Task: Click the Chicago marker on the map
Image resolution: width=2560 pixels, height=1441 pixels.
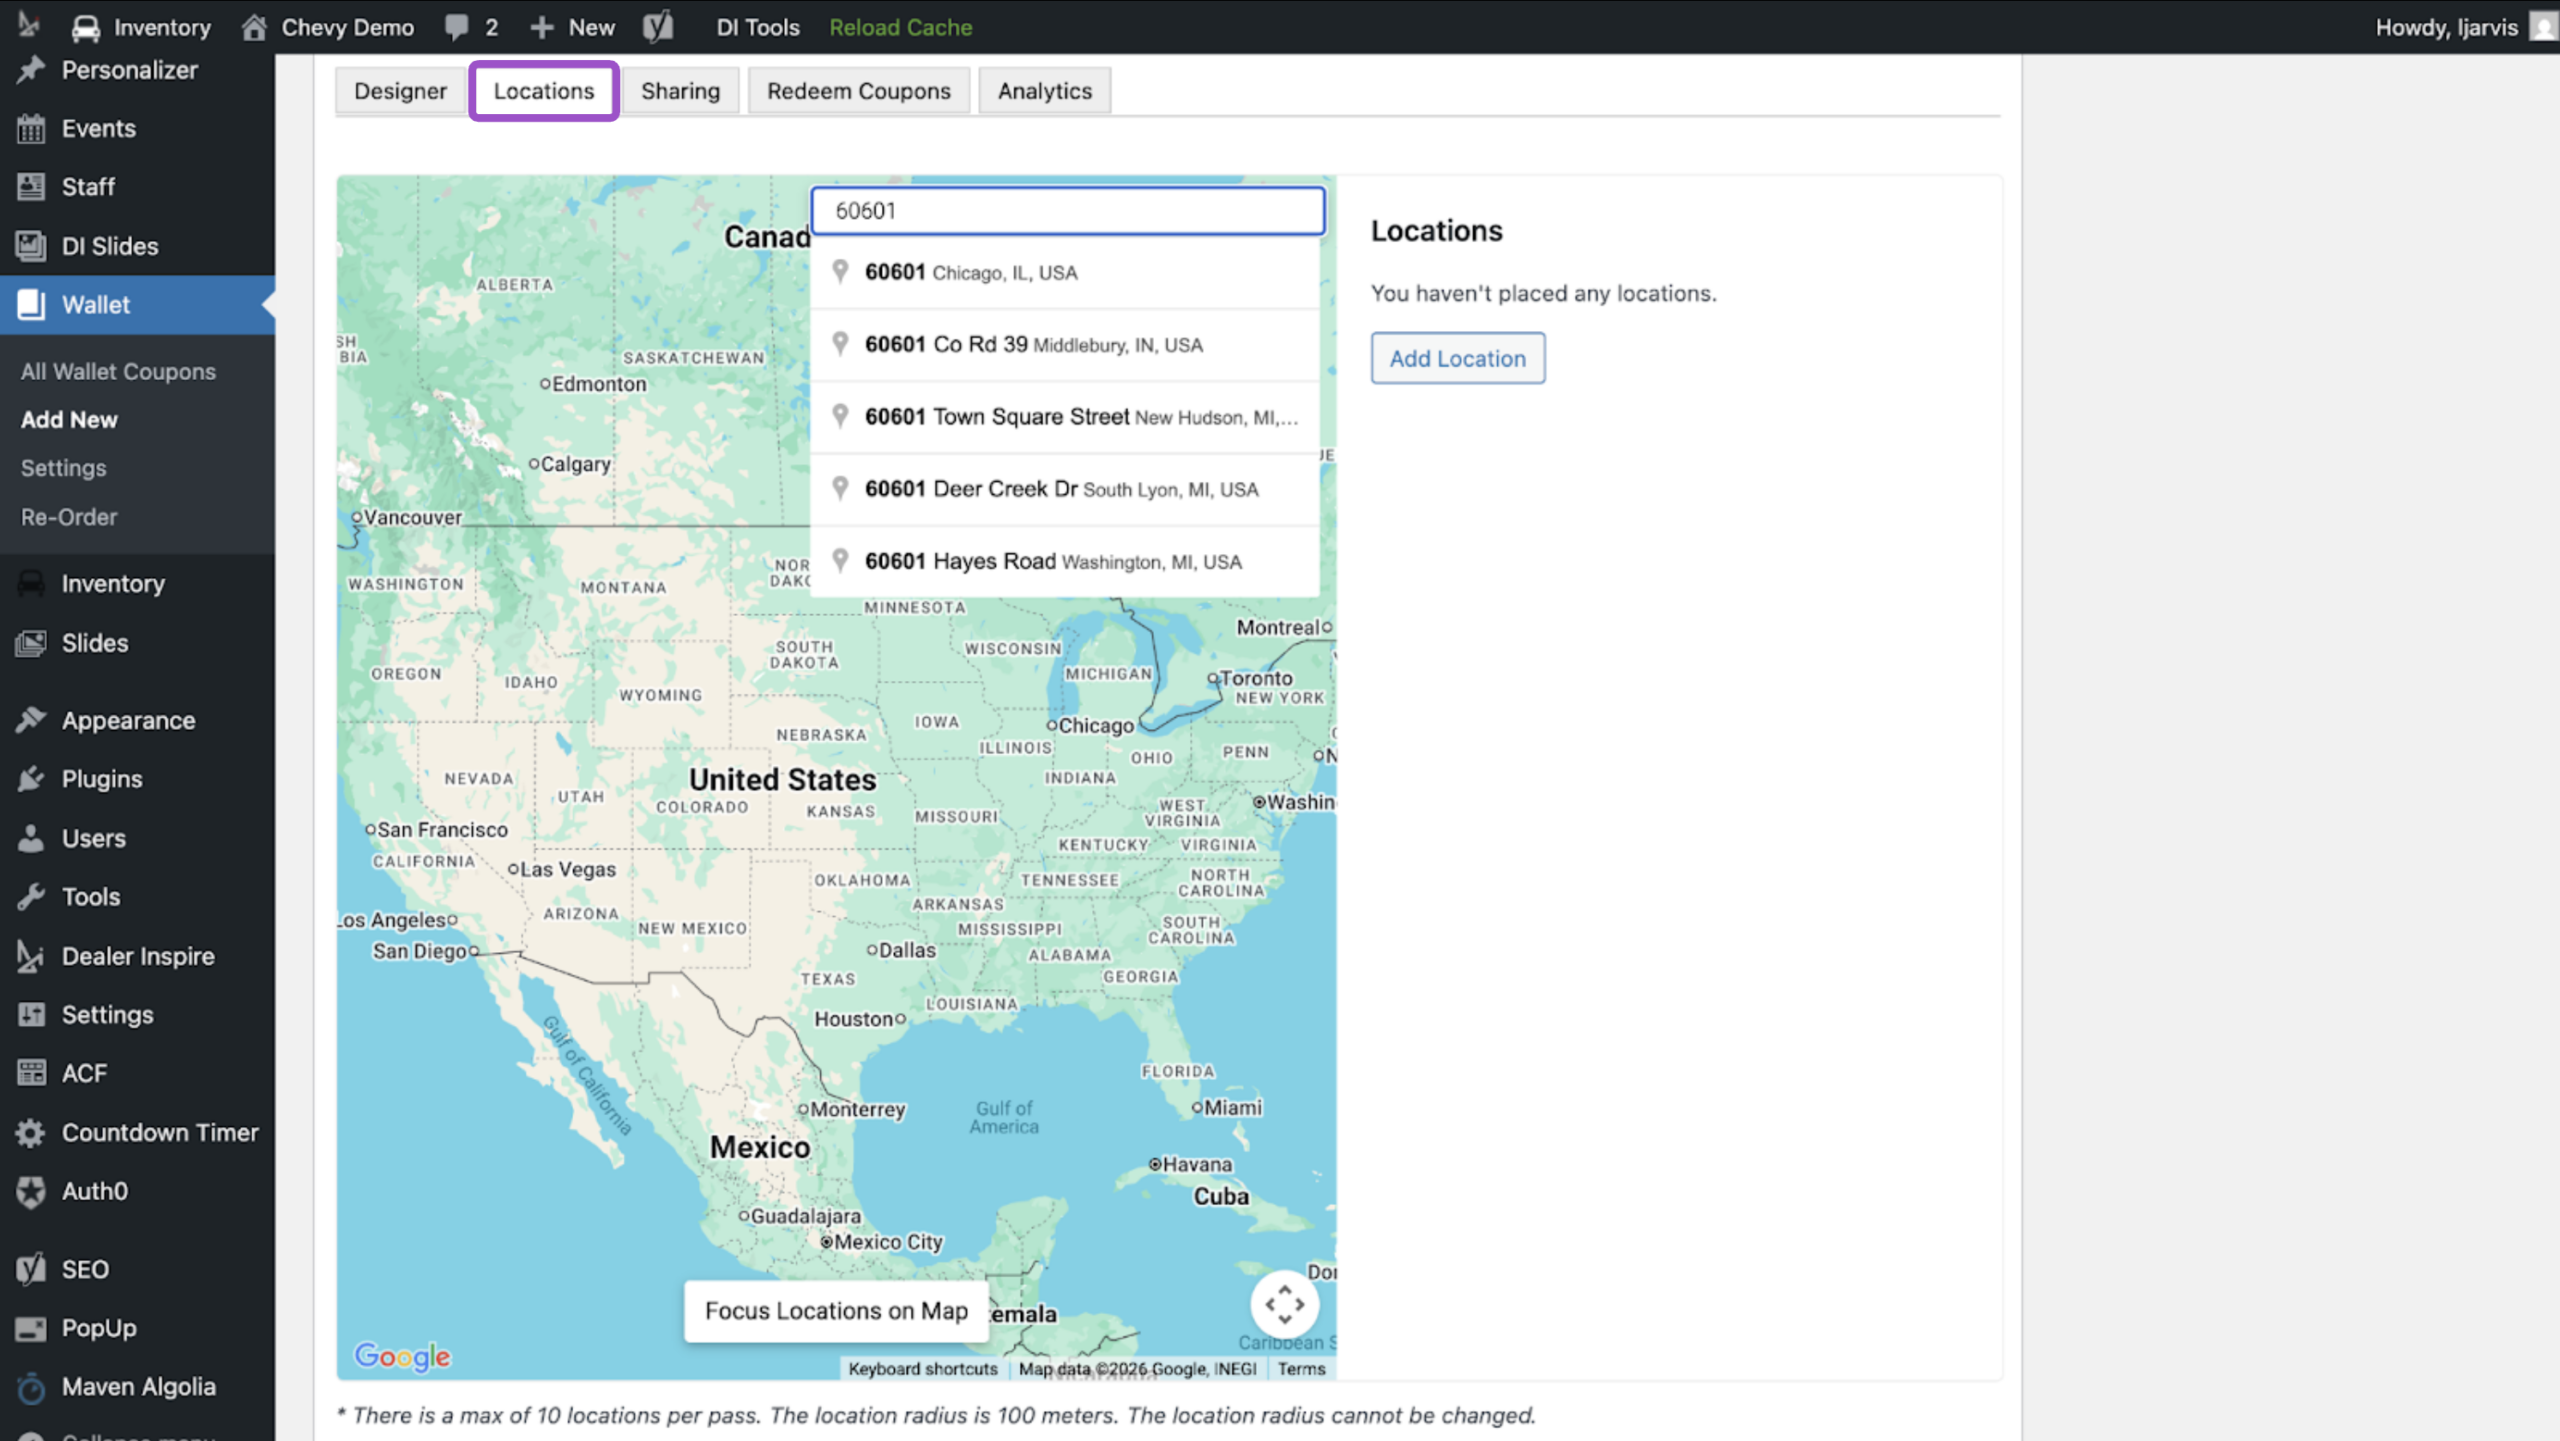Action: pyautogui.click(x=1052, y=726)
